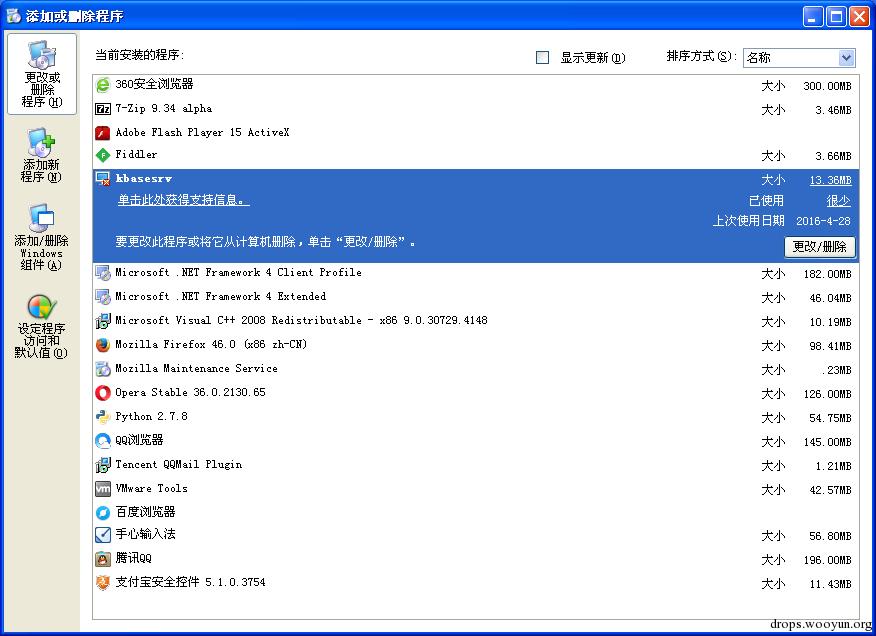Select Opera Stable 36.0.2130.65 entry
The height and width of the screenshot is (636, 876).
(x=191, y=392)
